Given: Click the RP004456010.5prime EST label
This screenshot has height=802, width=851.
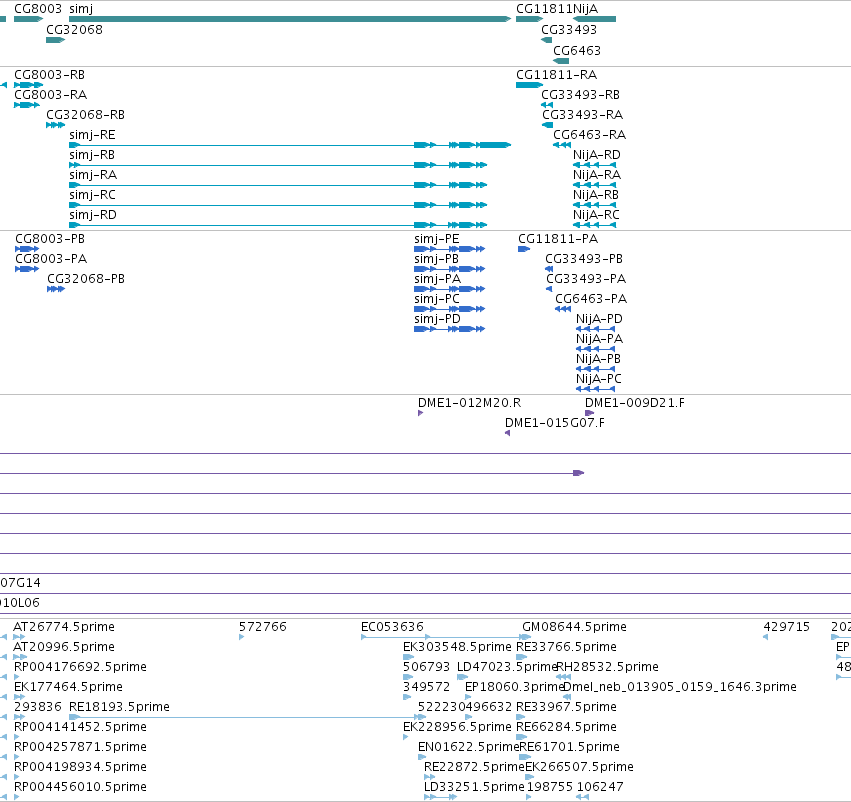Looking at the screenshot, I should 80,788.
